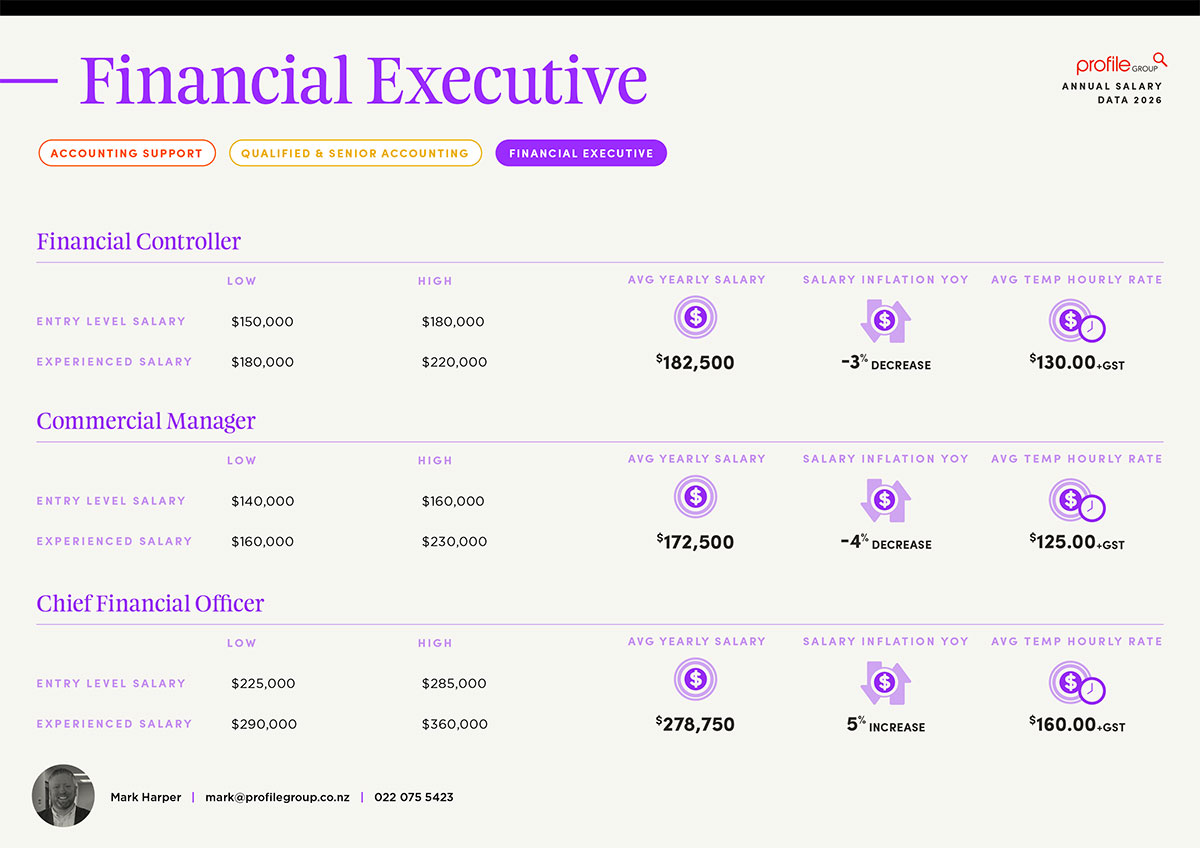This screenshot has height=848, width=1200.
Task: Click Commercial Manager average yearly salary dollar icon
Action: point(696,497)
